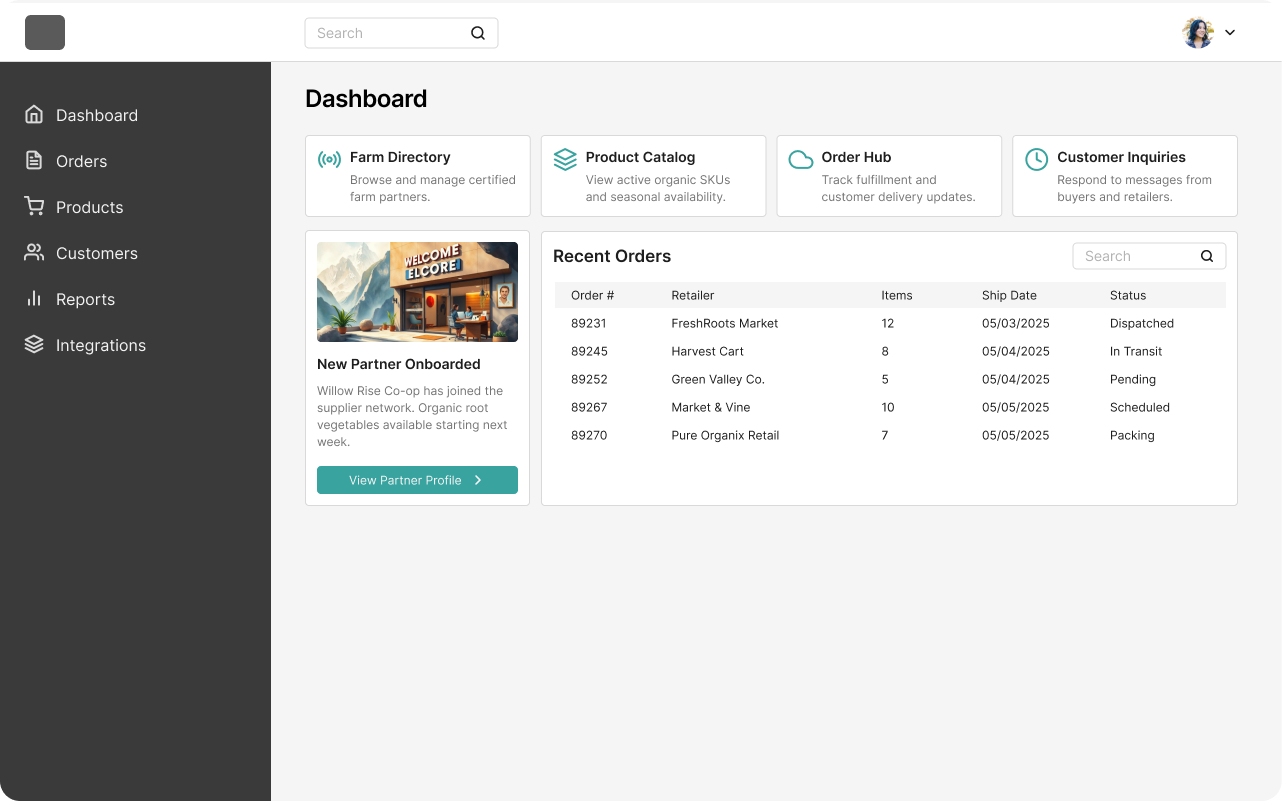
Task: Click the Farm Directory broadcast icon
Action: (329, 159)
